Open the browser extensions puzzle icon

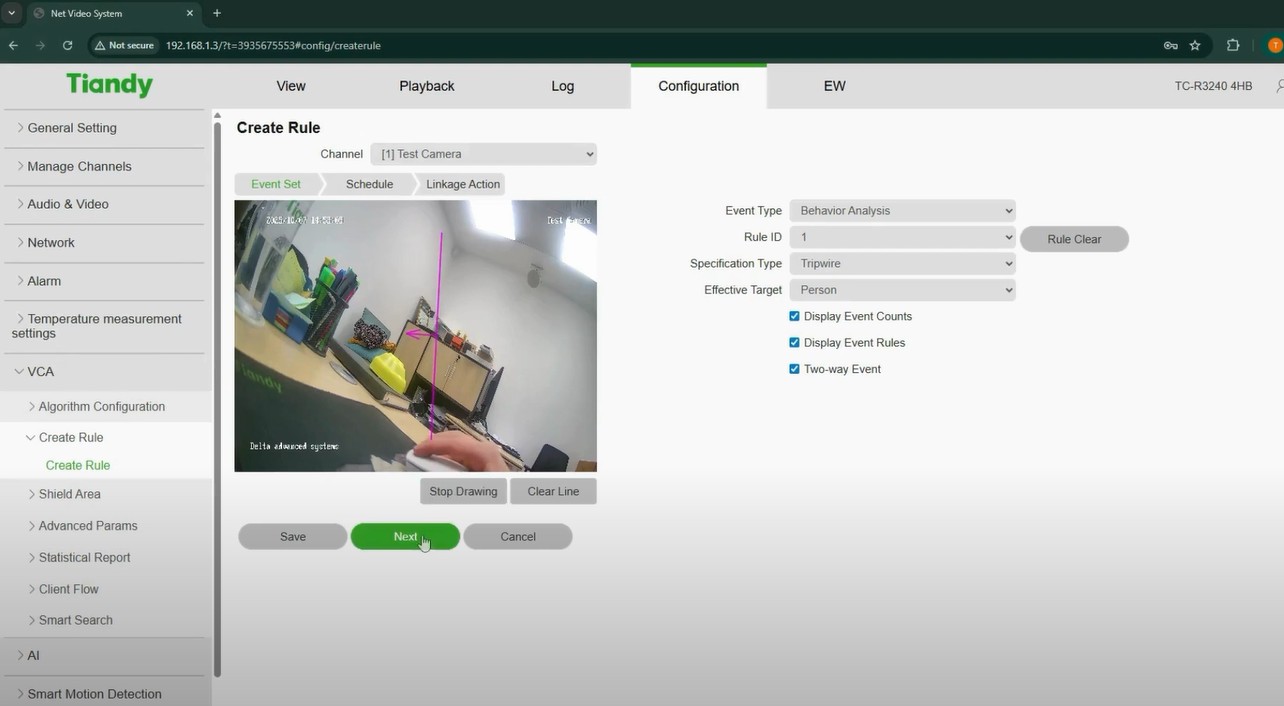[x=1232, y=45]
